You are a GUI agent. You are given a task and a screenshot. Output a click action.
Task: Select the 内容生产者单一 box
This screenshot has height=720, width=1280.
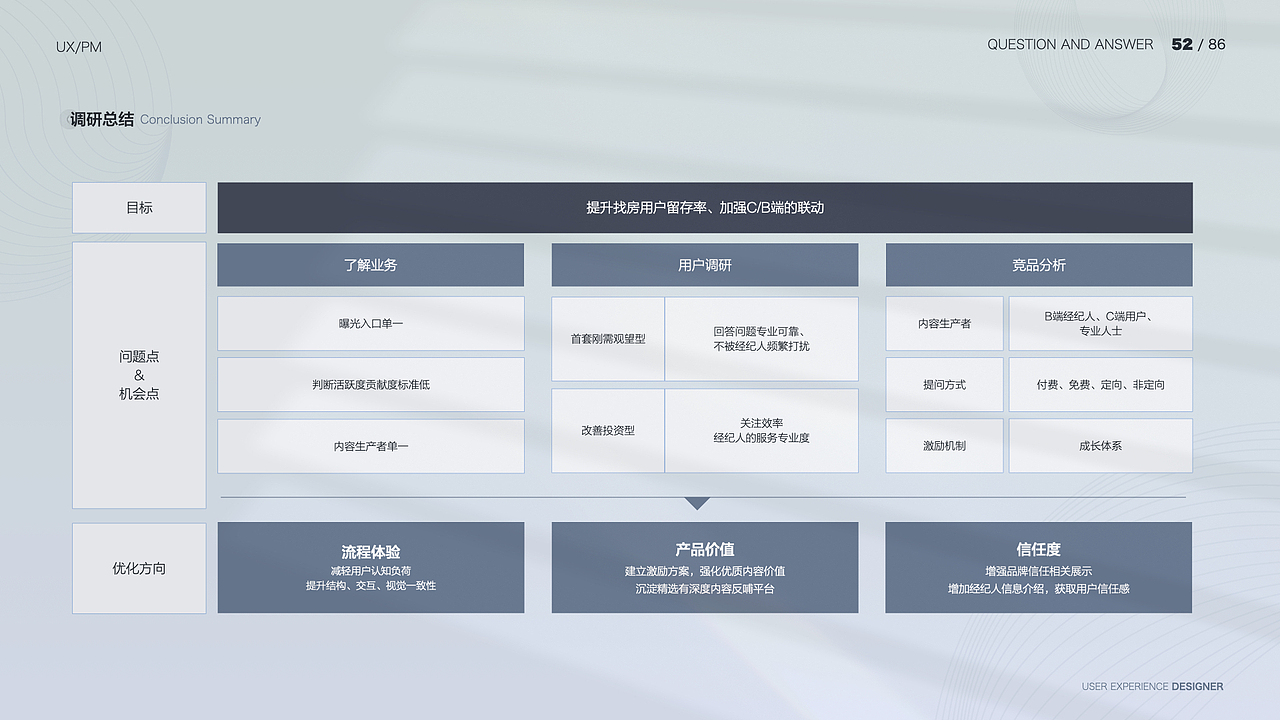click(x=371, y=446)
